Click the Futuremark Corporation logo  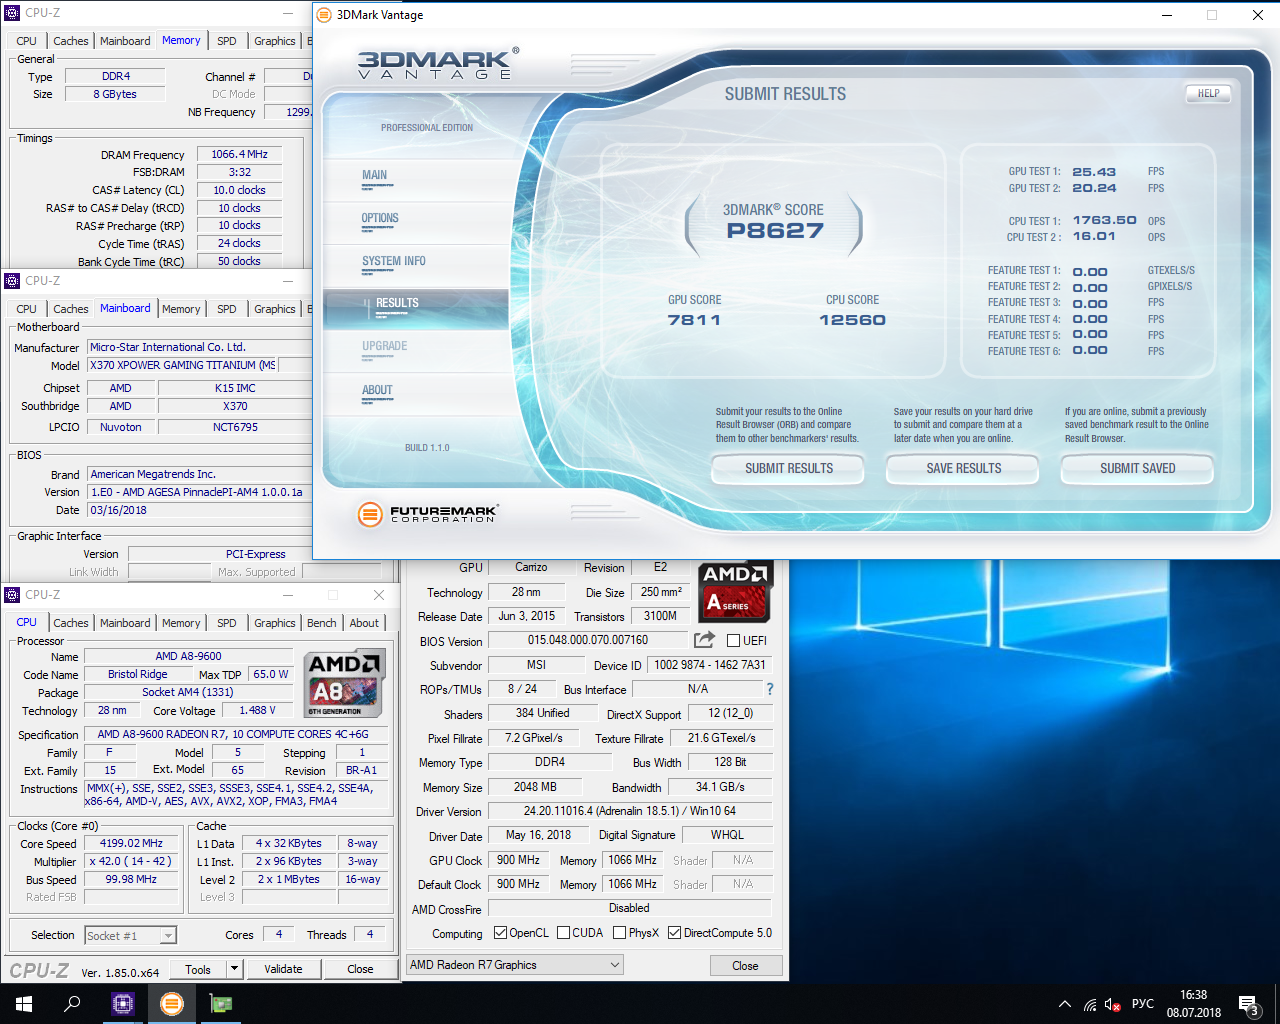tap(427, 514)
